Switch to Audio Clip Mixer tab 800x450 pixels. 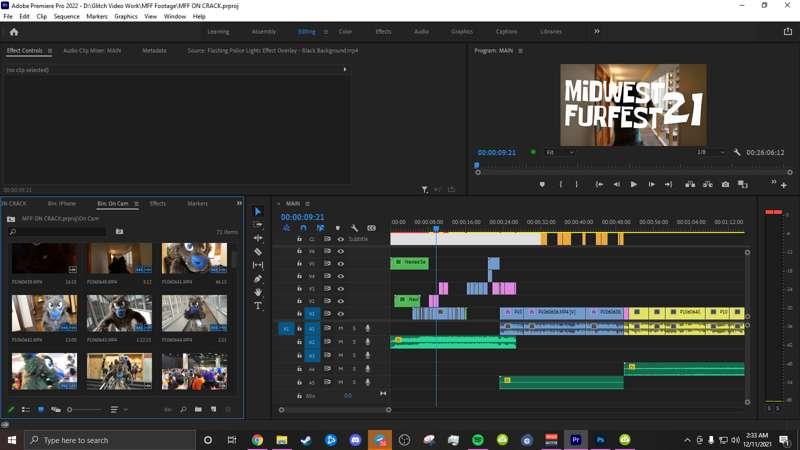pos(92,51)
